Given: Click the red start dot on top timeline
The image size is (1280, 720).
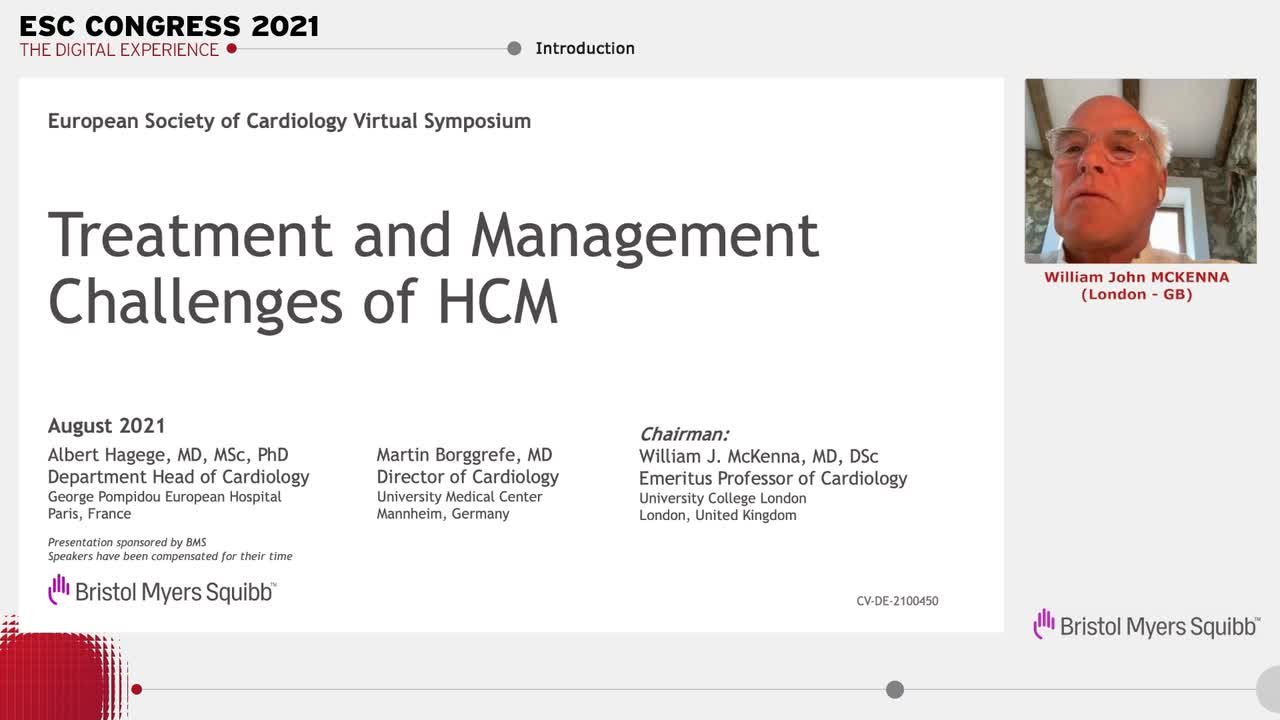Looking at the screenshot, I should pos(232,48).
